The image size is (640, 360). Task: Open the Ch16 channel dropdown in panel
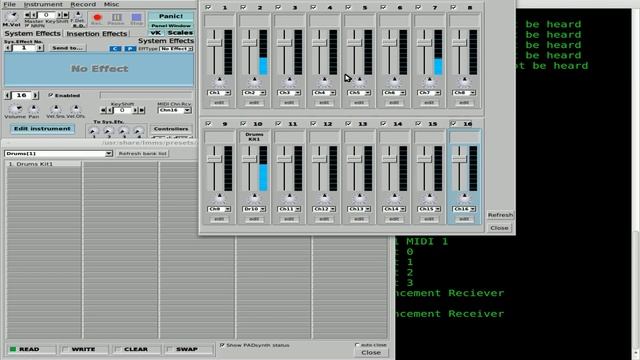[x=464, y=209]
